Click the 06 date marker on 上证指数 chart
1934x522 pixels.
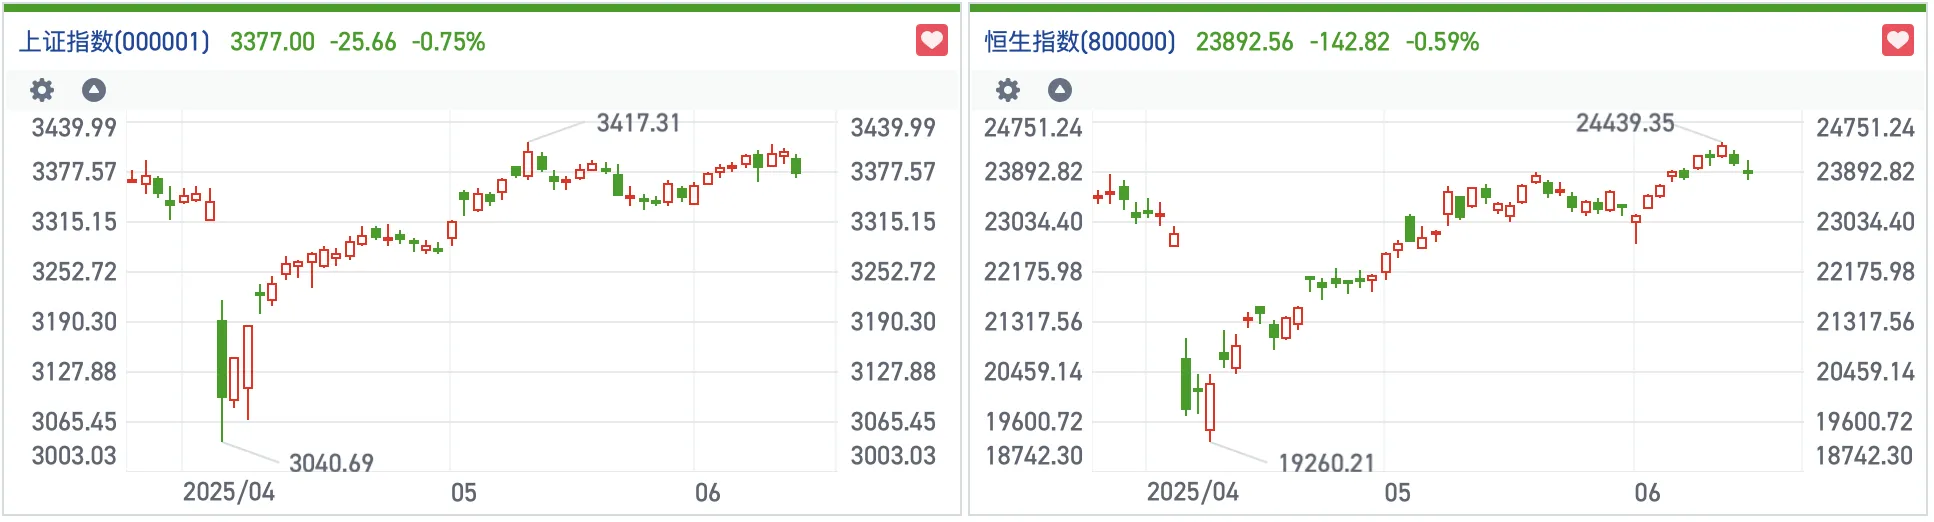[707, 492]
